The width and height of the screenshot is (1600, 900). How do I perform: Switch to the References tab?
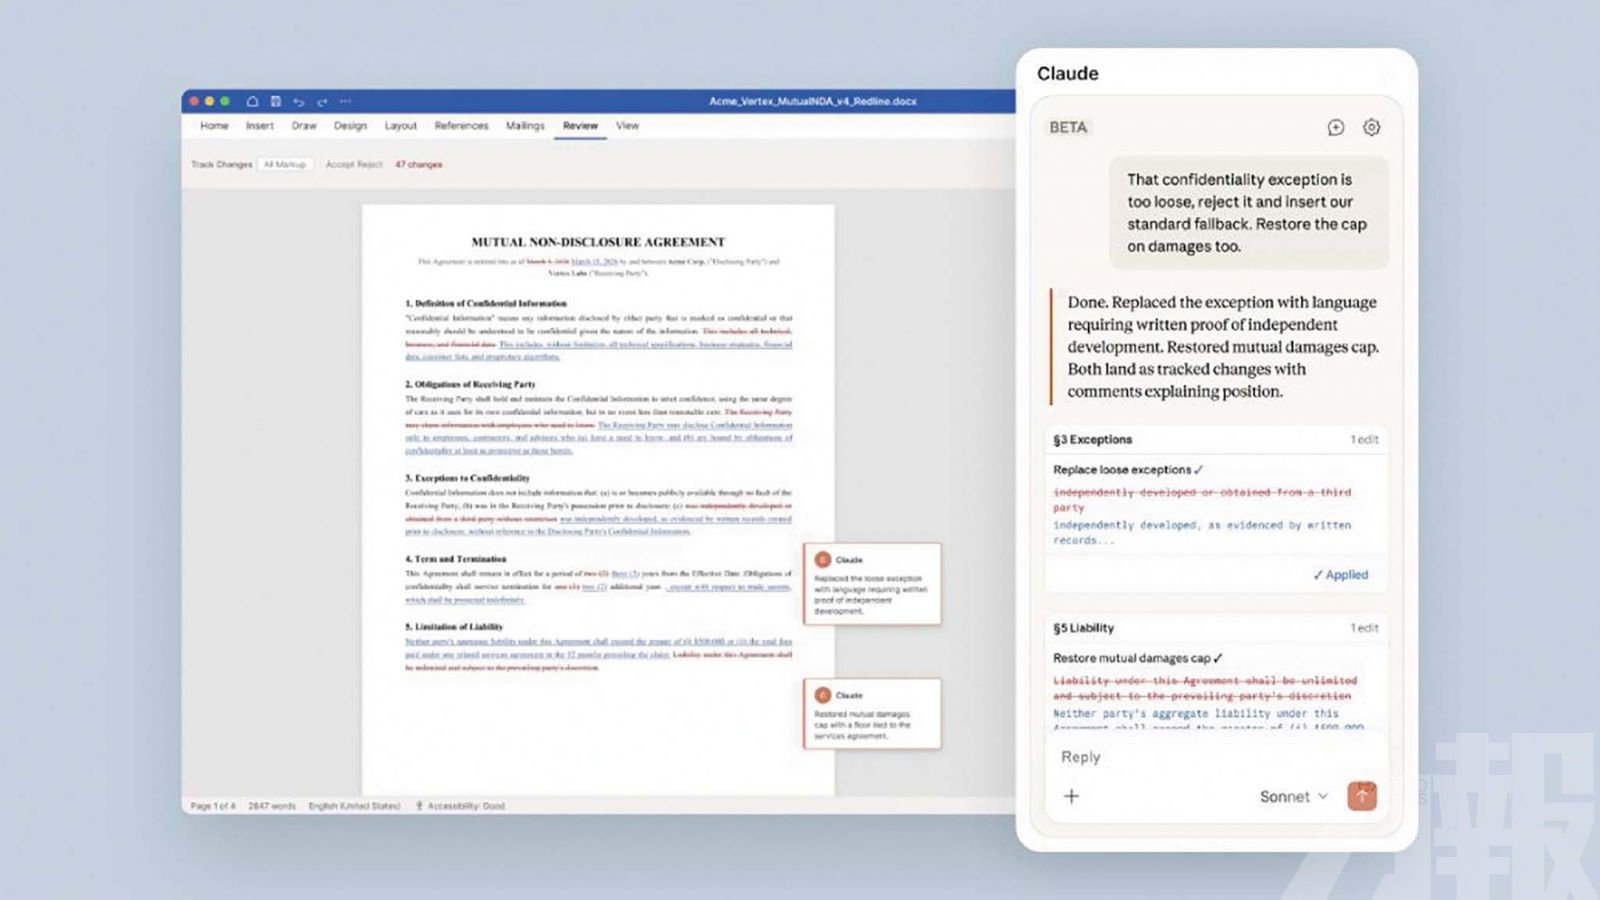pos(461,126)
